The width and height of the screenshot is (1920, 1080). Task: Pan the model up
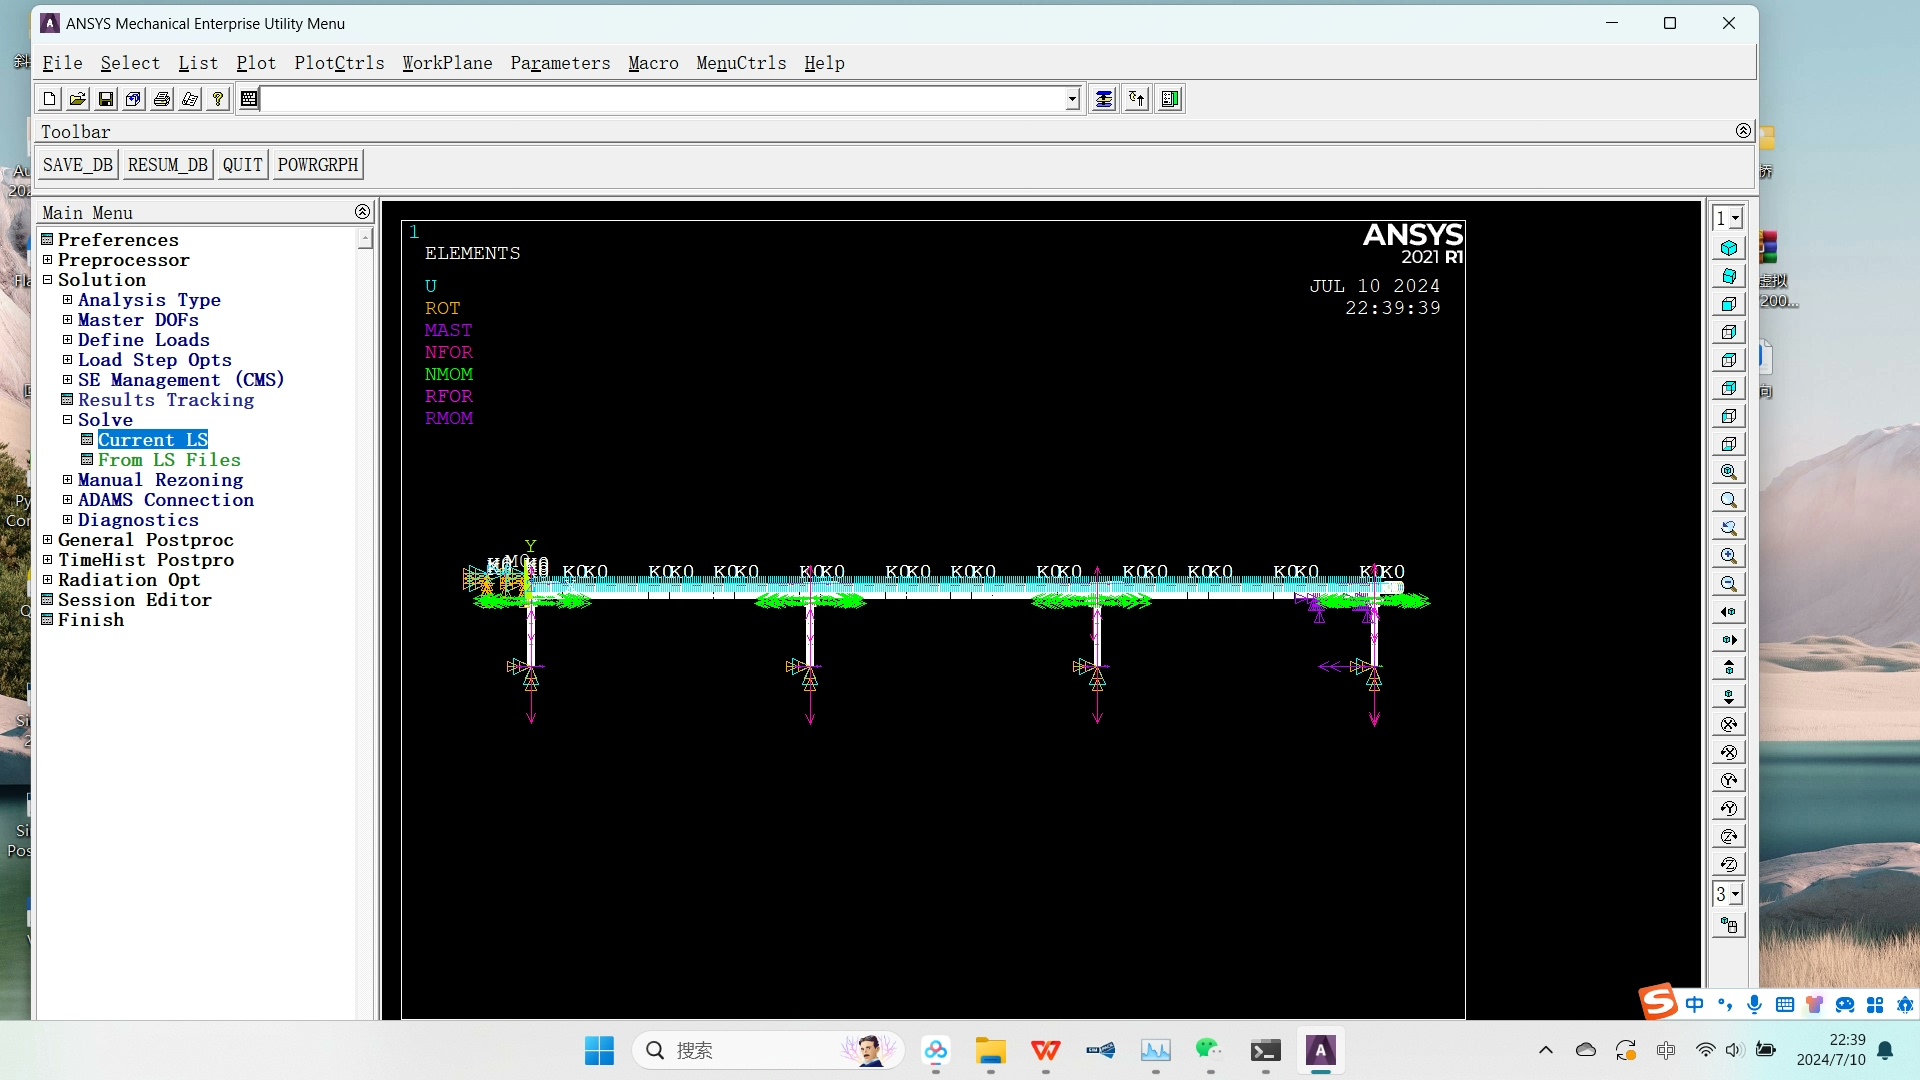tap(1729, 668)
